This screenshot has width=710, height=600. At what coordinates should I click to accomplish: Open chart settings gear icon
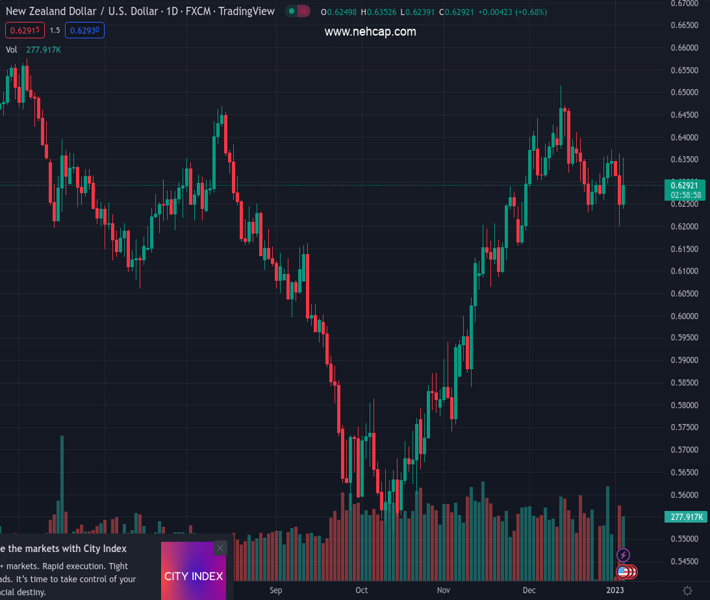coord(687,591)
